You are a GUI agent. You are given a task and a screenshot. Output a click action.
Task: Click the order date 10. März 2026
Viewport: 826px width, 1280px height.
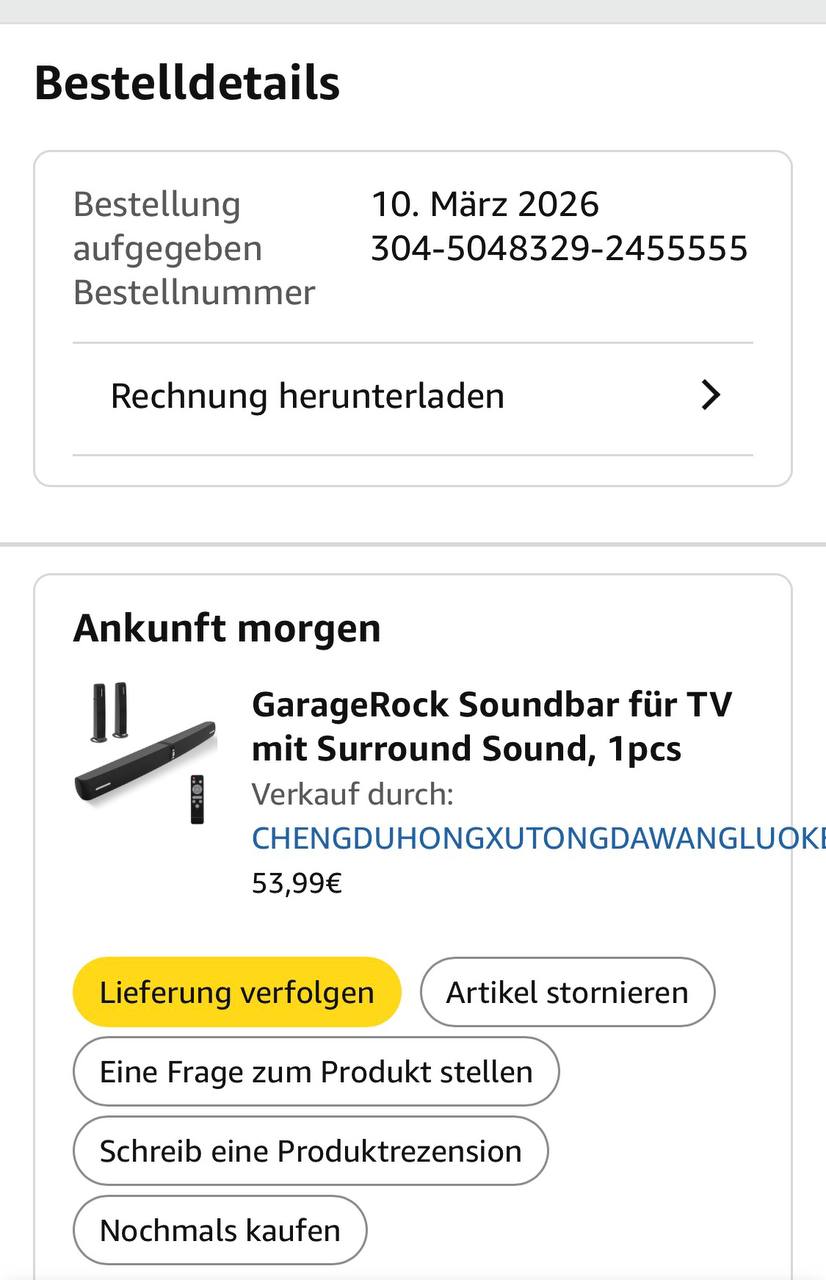(x=485, y=204)
